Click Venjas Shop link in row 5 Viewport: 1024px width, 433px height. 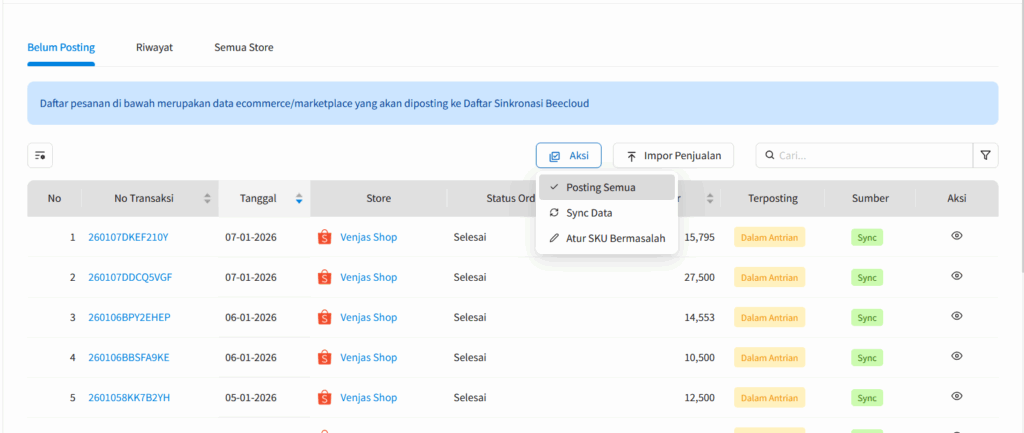[368, 397]
